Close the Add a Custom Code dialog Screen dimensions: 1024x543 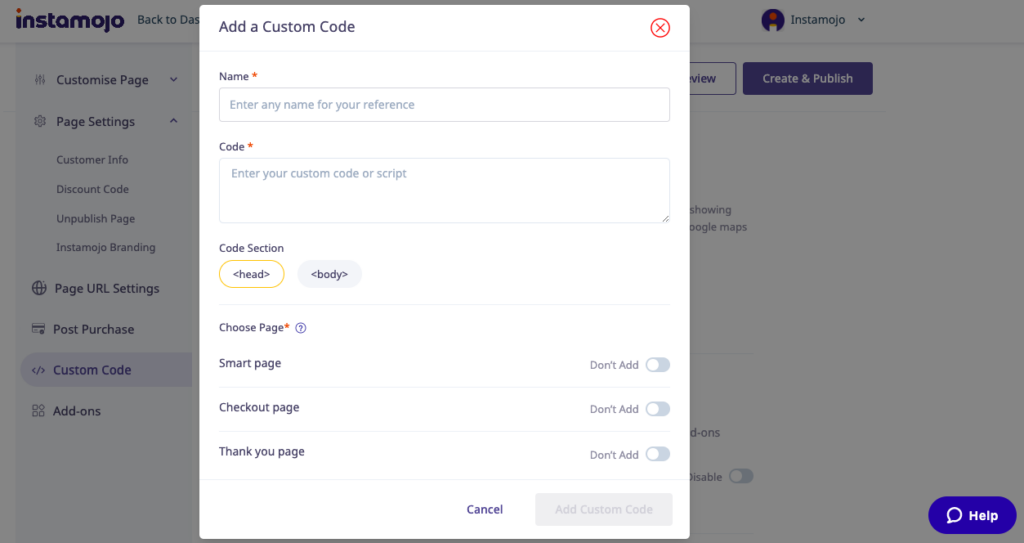pyautogui.click(x=660, y=28)
